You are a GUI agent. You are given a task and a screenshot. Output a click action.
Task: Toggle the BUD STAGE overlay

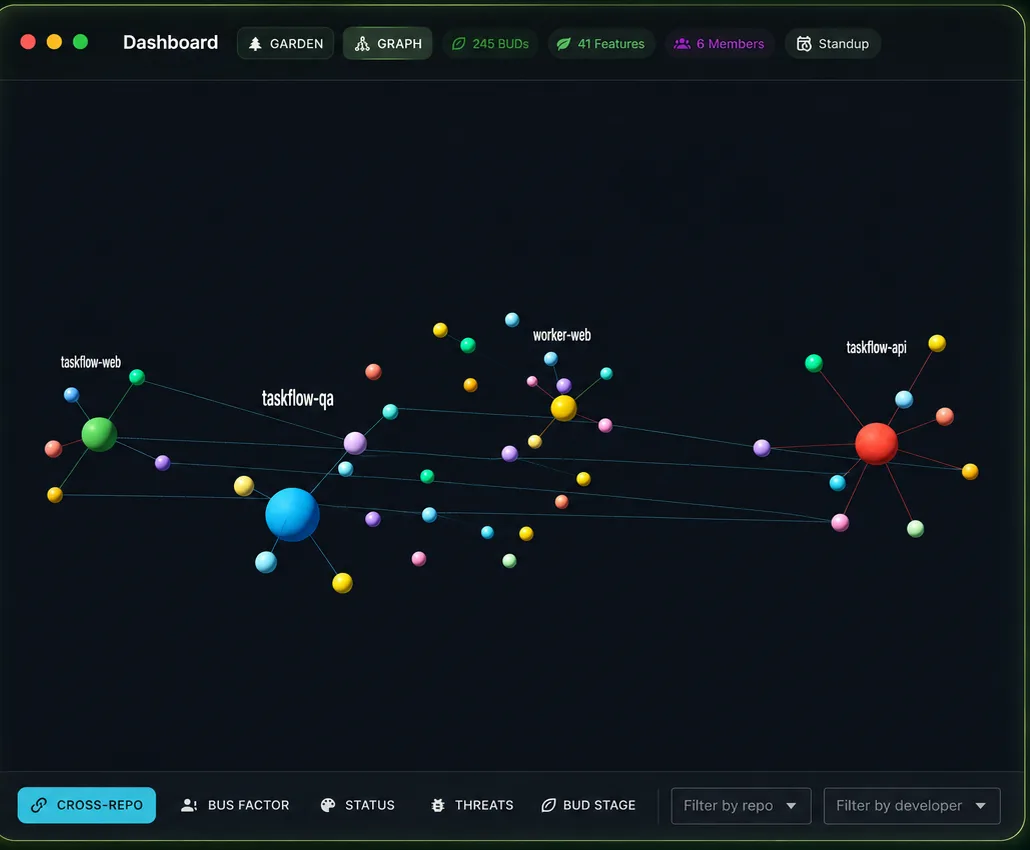pos(589,805)
